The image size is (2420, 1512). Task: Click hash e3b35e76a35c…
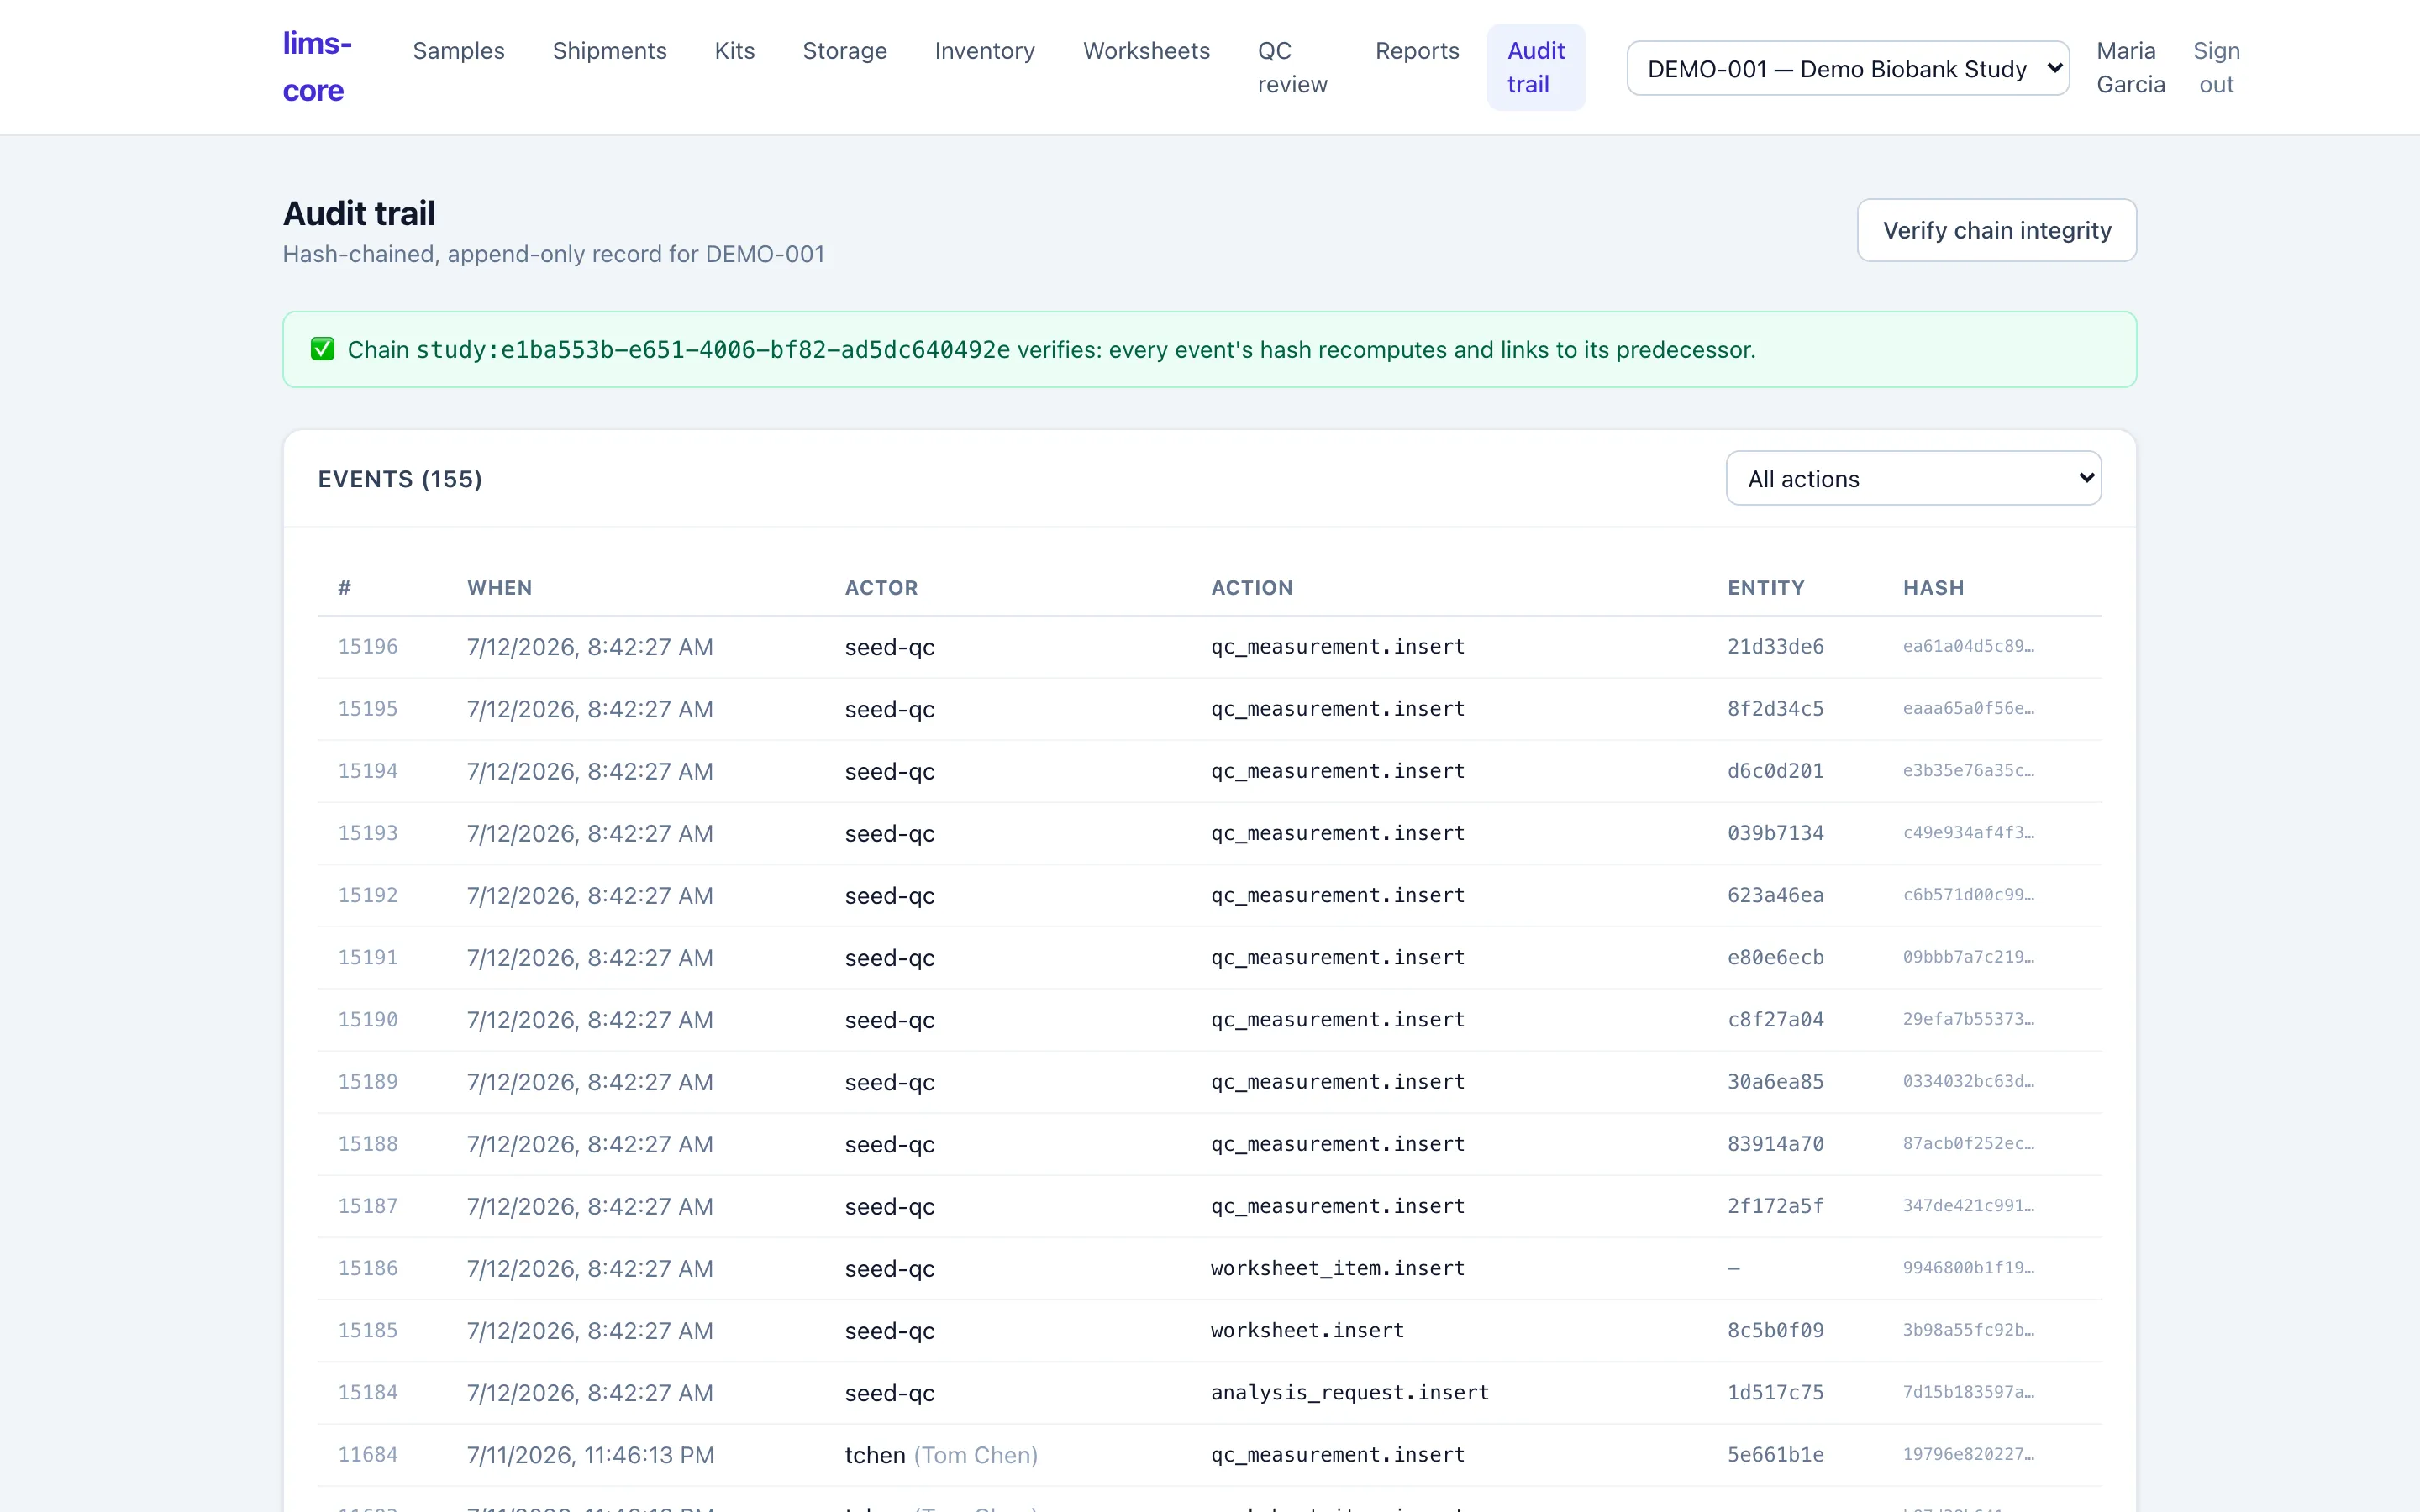[x=1968, y=770]
